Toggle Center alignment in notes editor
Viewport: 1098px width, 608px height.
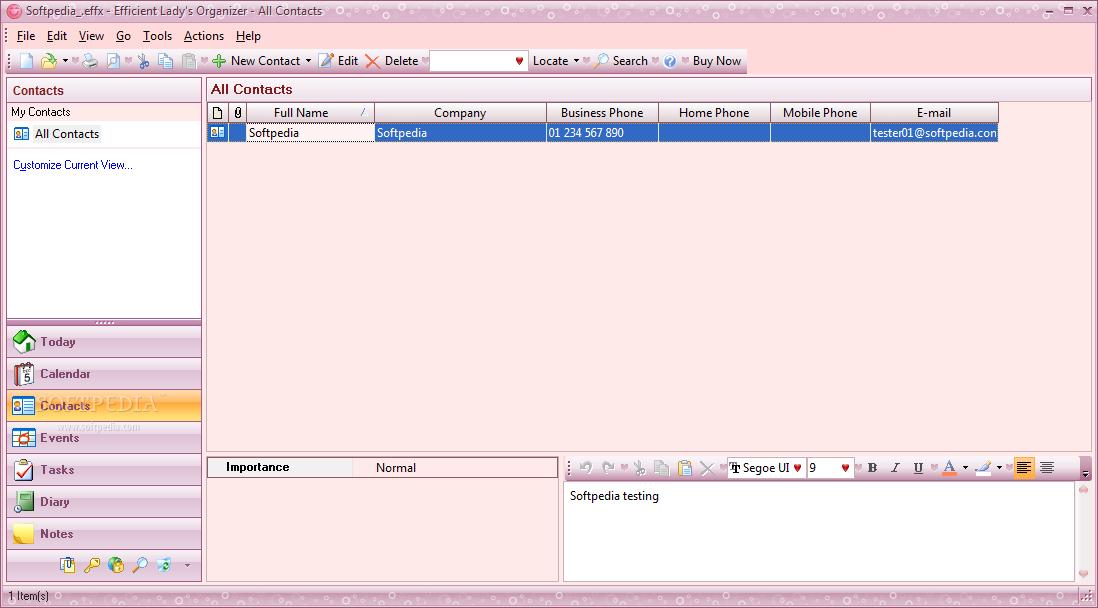pos(1047,468)
